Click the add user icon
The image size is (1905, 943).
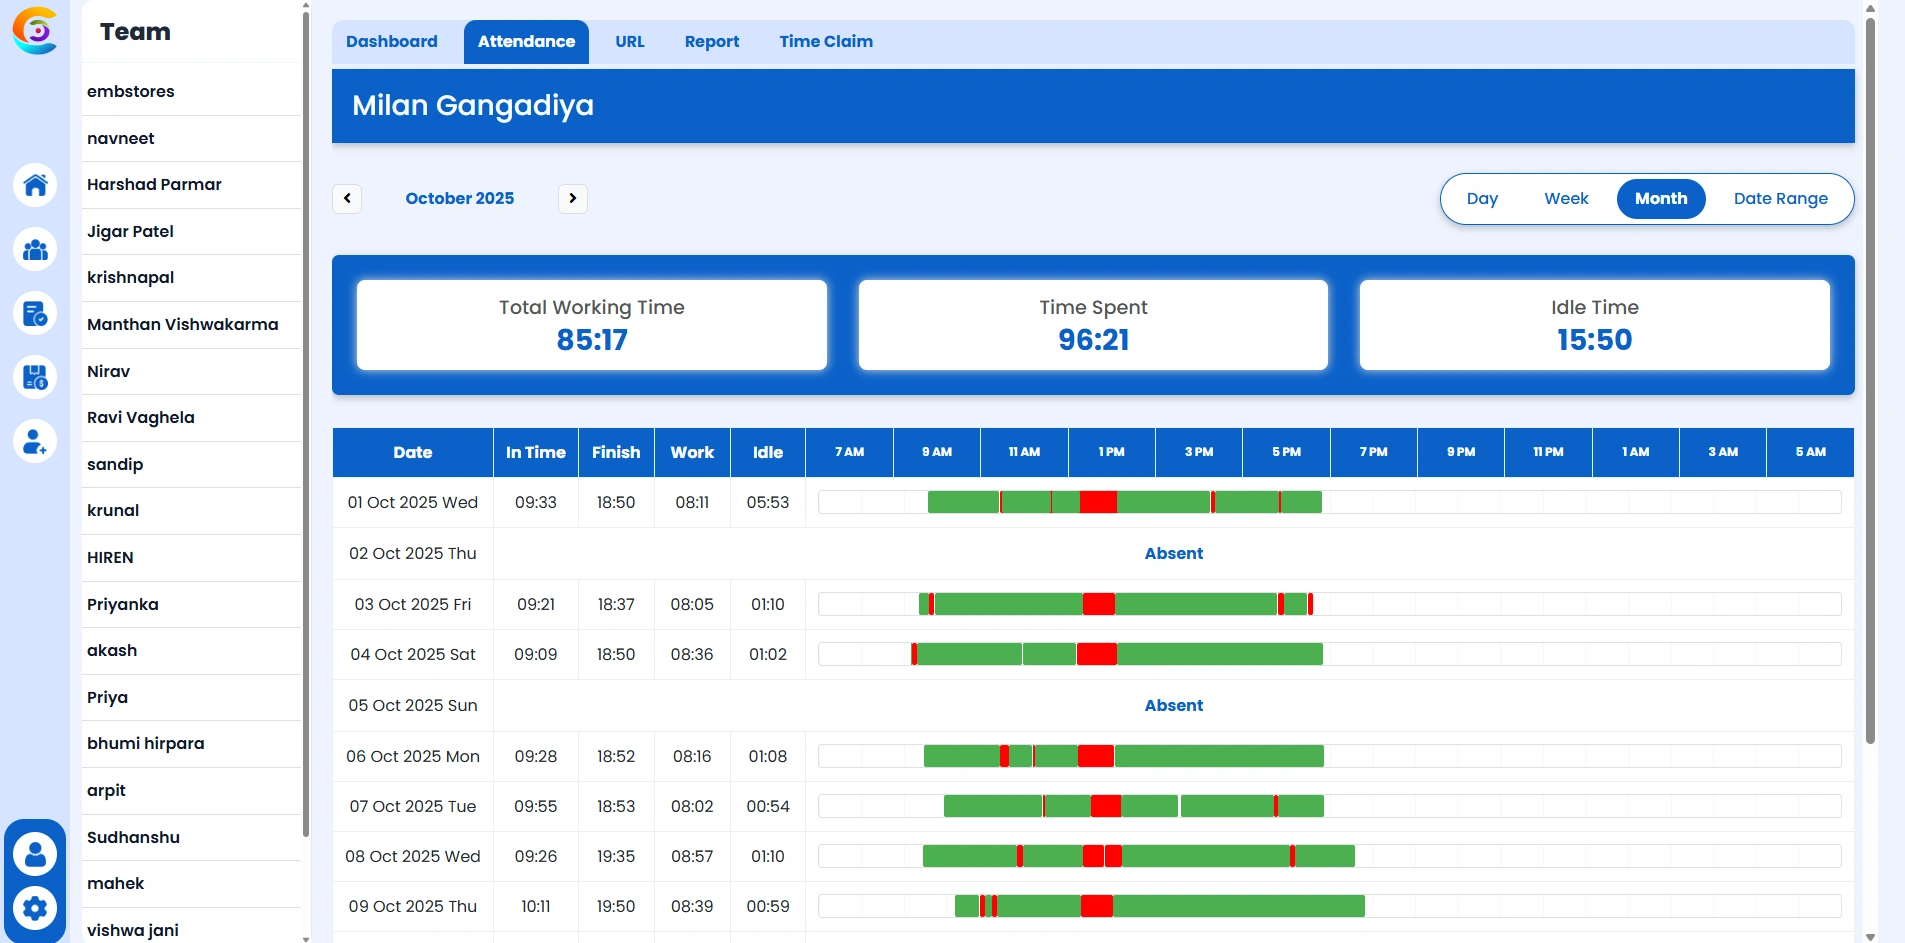(x=35, y=441)
